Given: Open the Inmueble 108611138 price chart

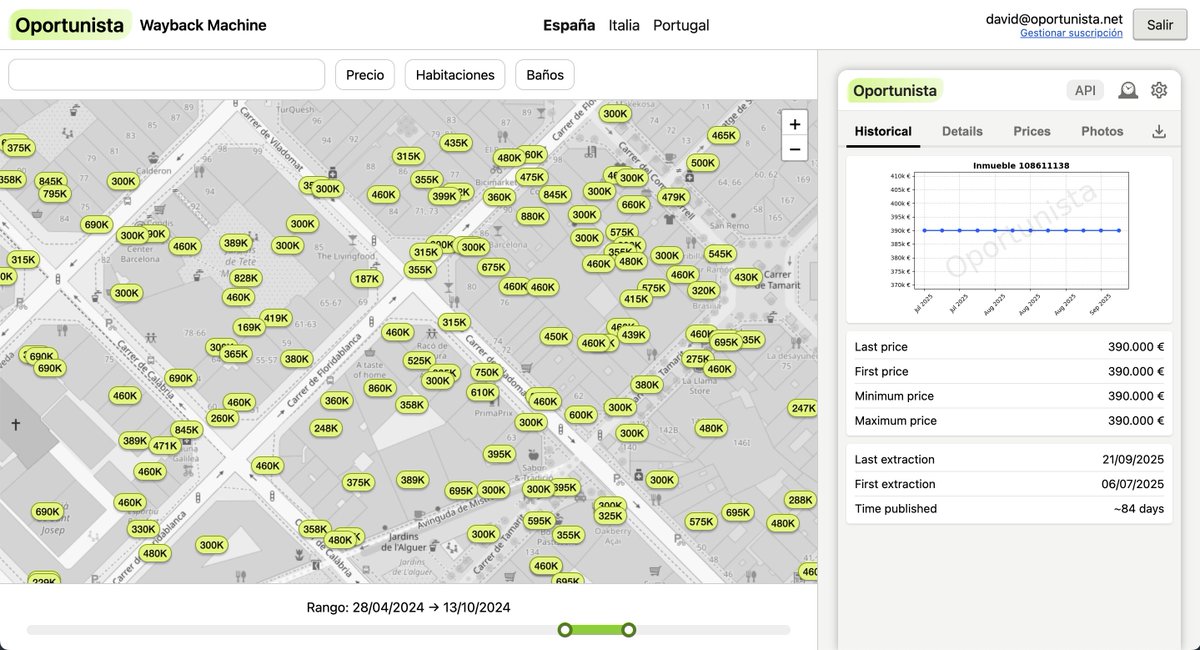Looking at the screenshot, I should (1009, 238).
